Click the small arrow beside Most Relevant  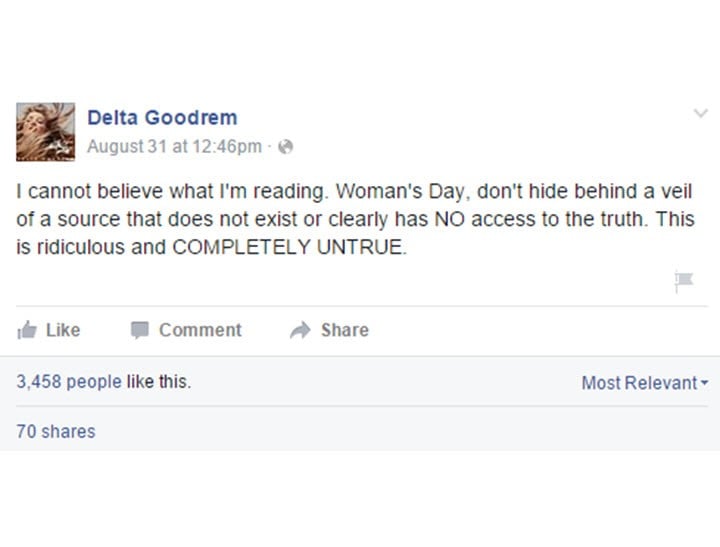point(705,382)
